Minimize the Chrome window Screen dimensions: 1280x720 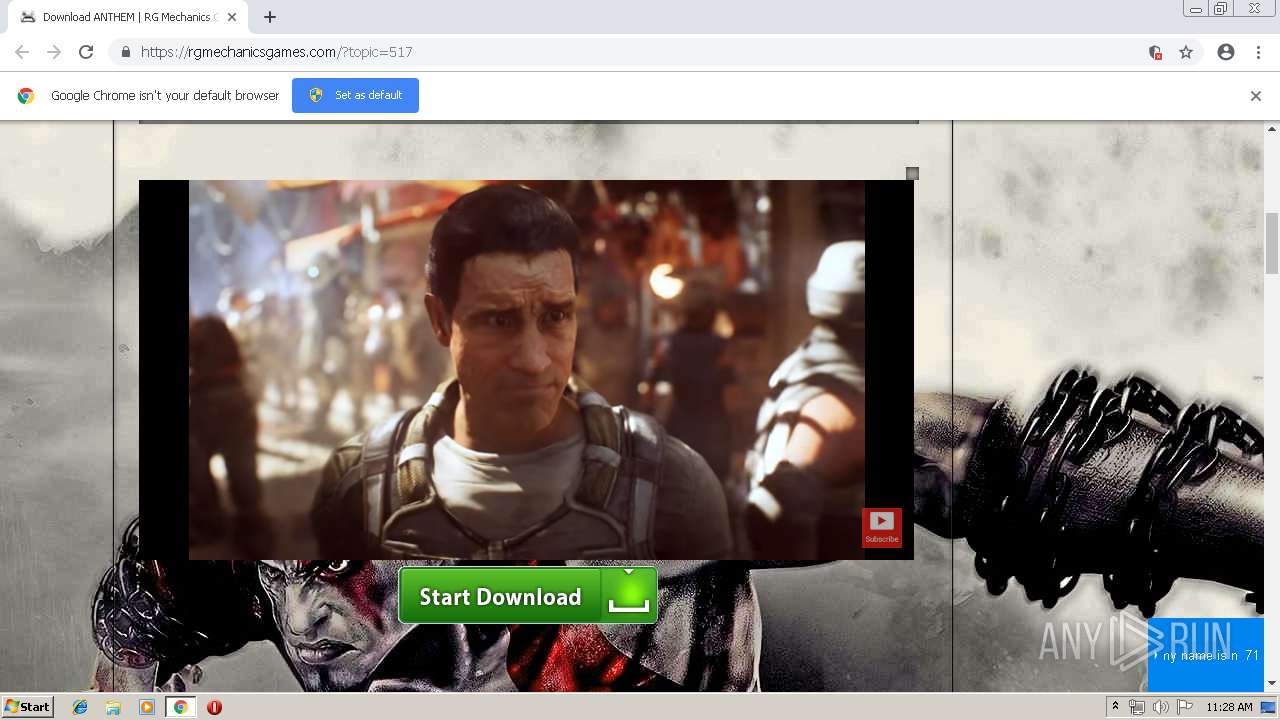tap(1196, 9)
